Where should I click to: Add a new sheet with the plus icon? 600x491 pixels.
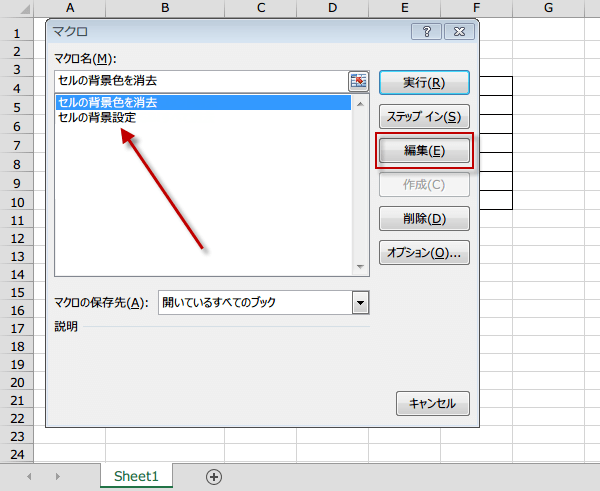pos(214,477)
